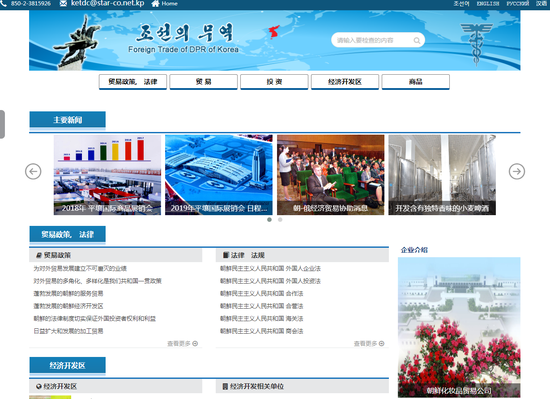Click the 贸易政策、法律 blue section tab
The image size is (550, 399).
[x=67, y=235]
